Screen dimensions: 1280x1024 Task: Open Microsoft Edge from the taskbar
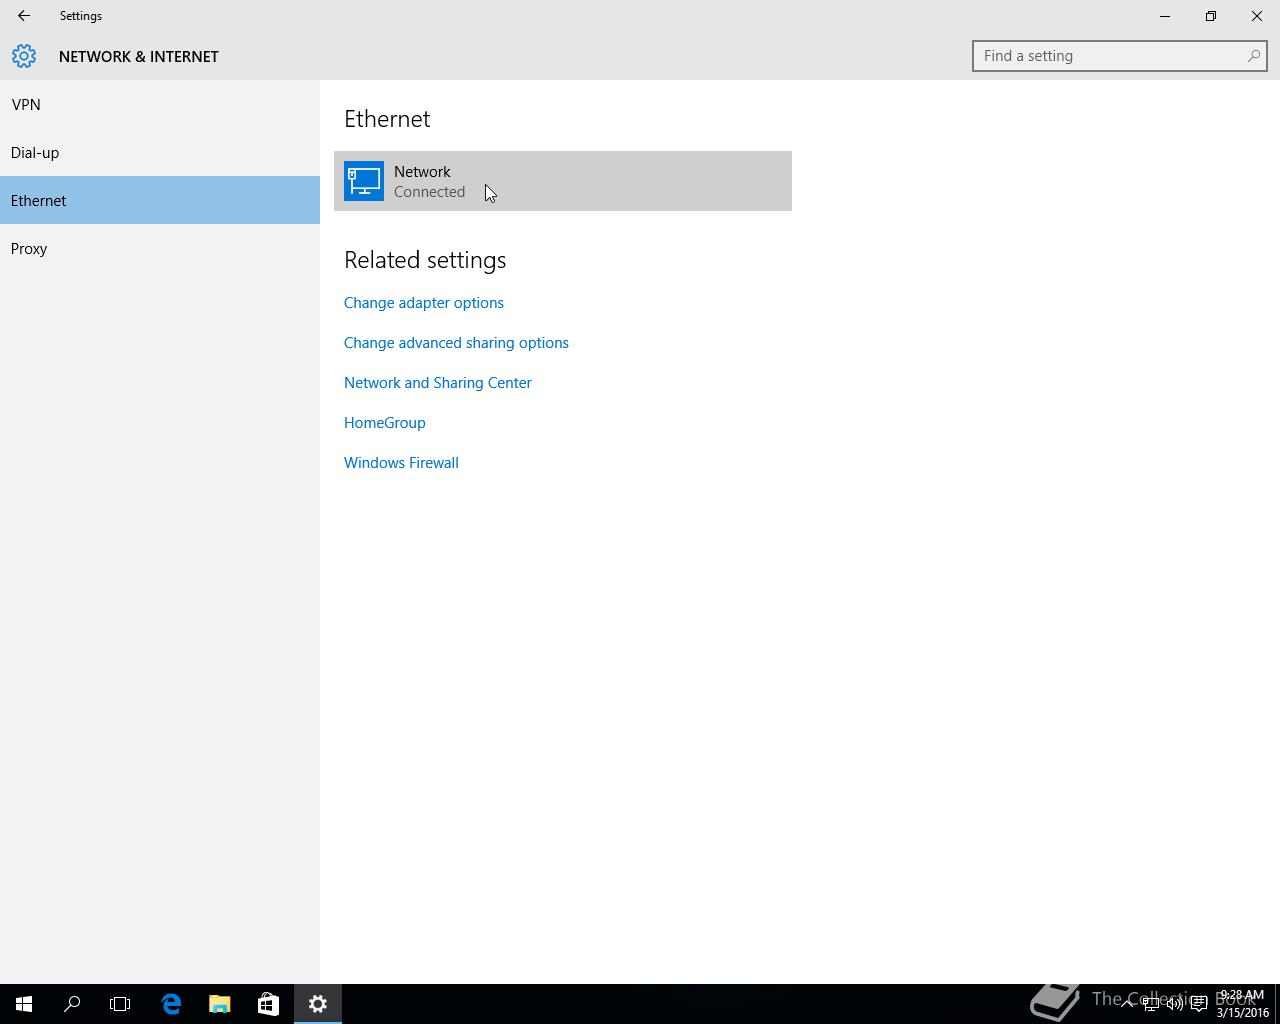tap(171, 1004)
